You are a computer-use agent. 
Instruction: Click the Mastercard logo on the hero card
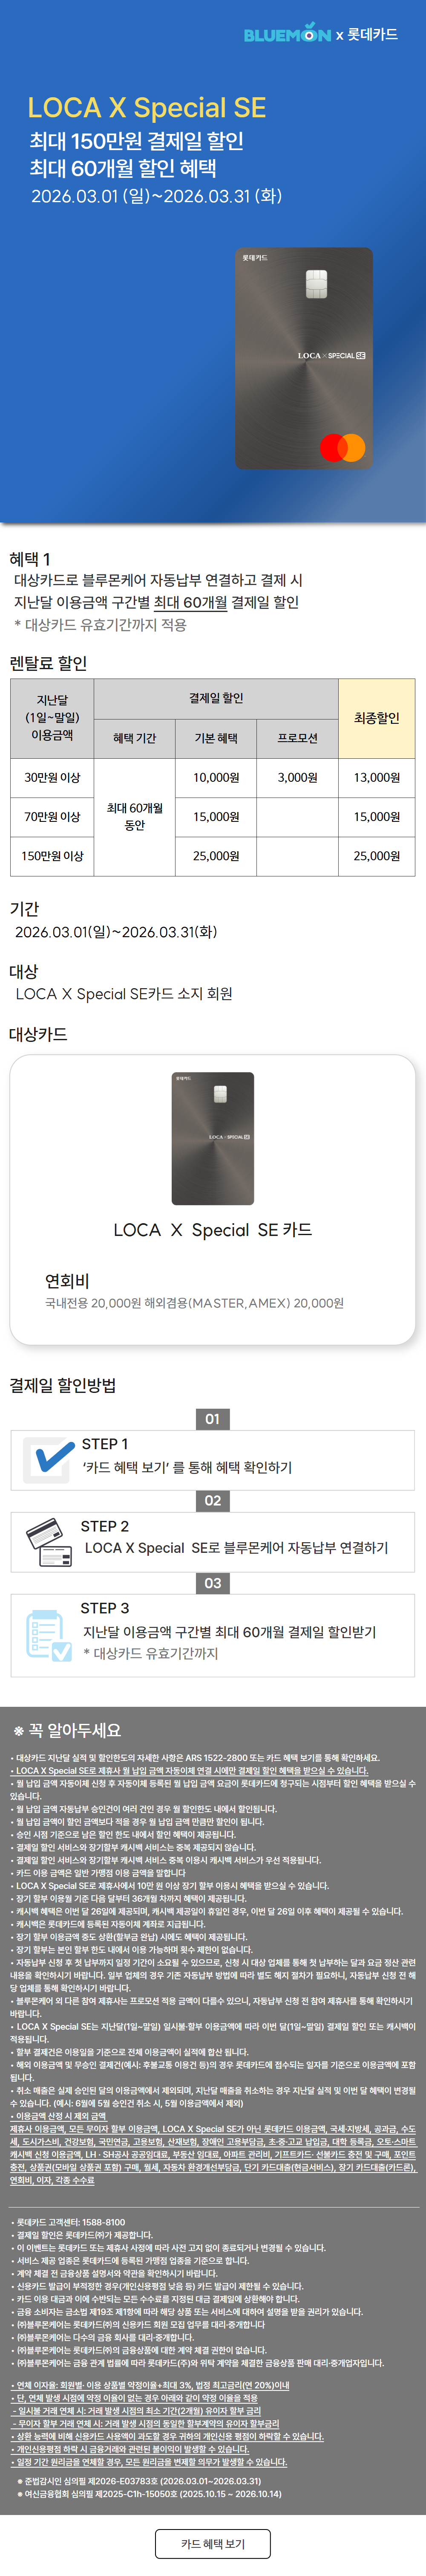[x=342, y=447]
